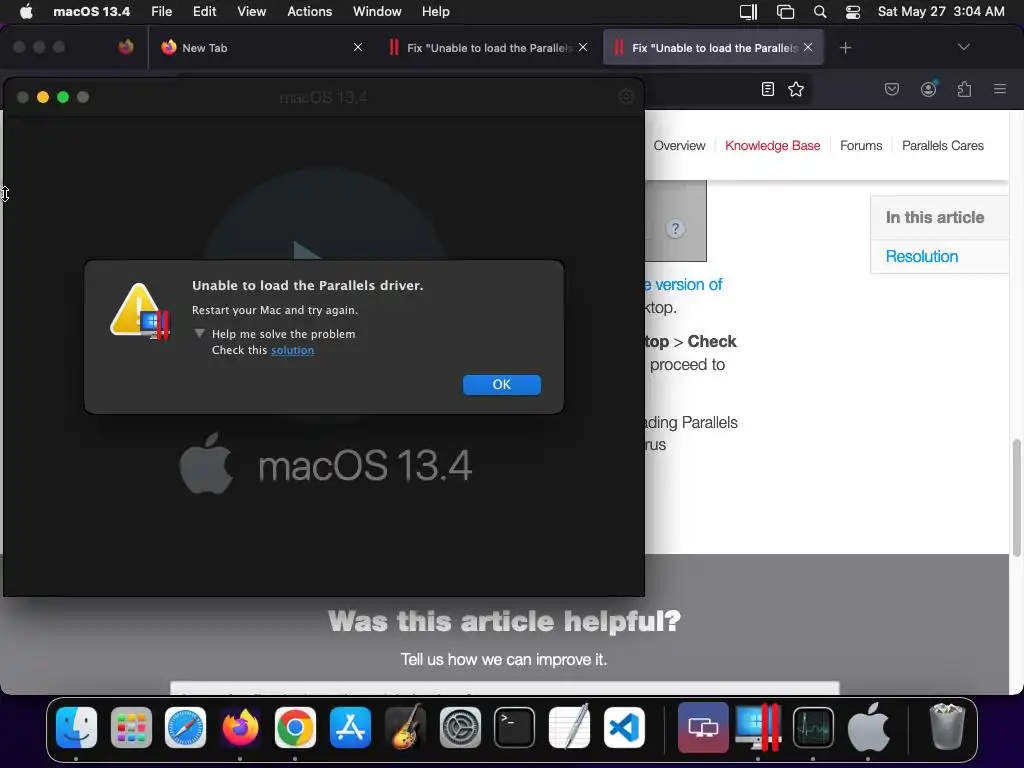Open the Apple menu
This screenshot has width=1024, height=768.
pos(26,12)
